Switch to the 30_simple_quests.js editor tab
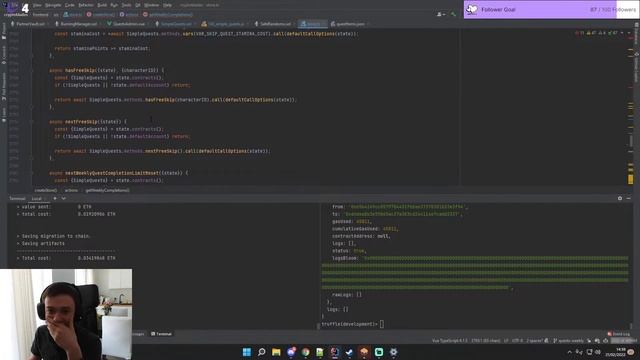 click(224, 24)
